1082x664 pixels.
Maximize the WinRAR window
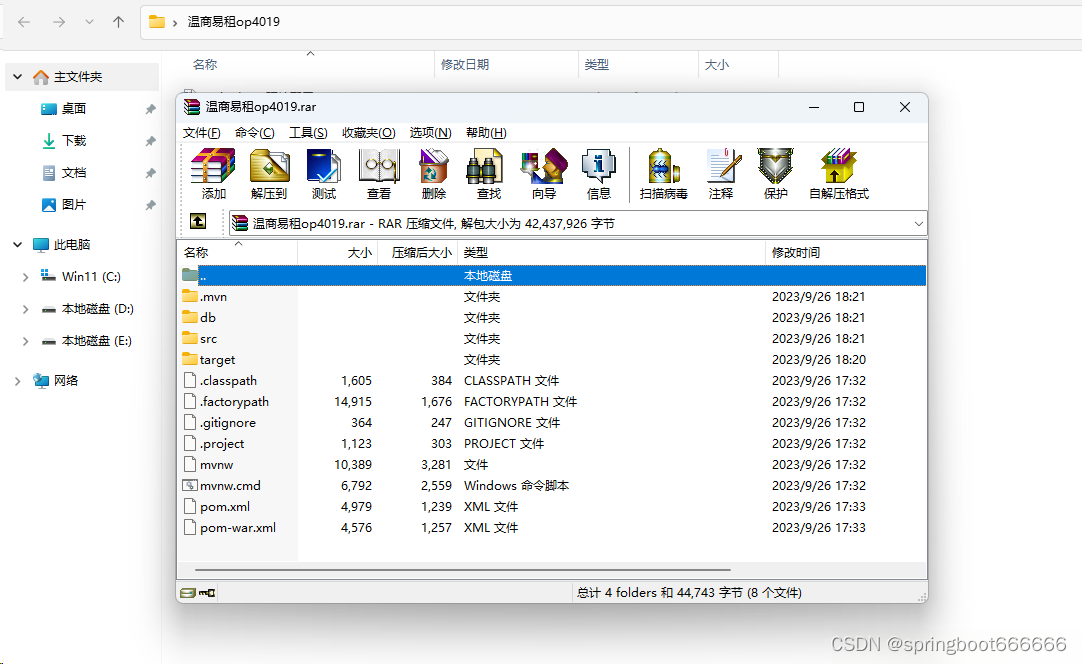point(858,107)
